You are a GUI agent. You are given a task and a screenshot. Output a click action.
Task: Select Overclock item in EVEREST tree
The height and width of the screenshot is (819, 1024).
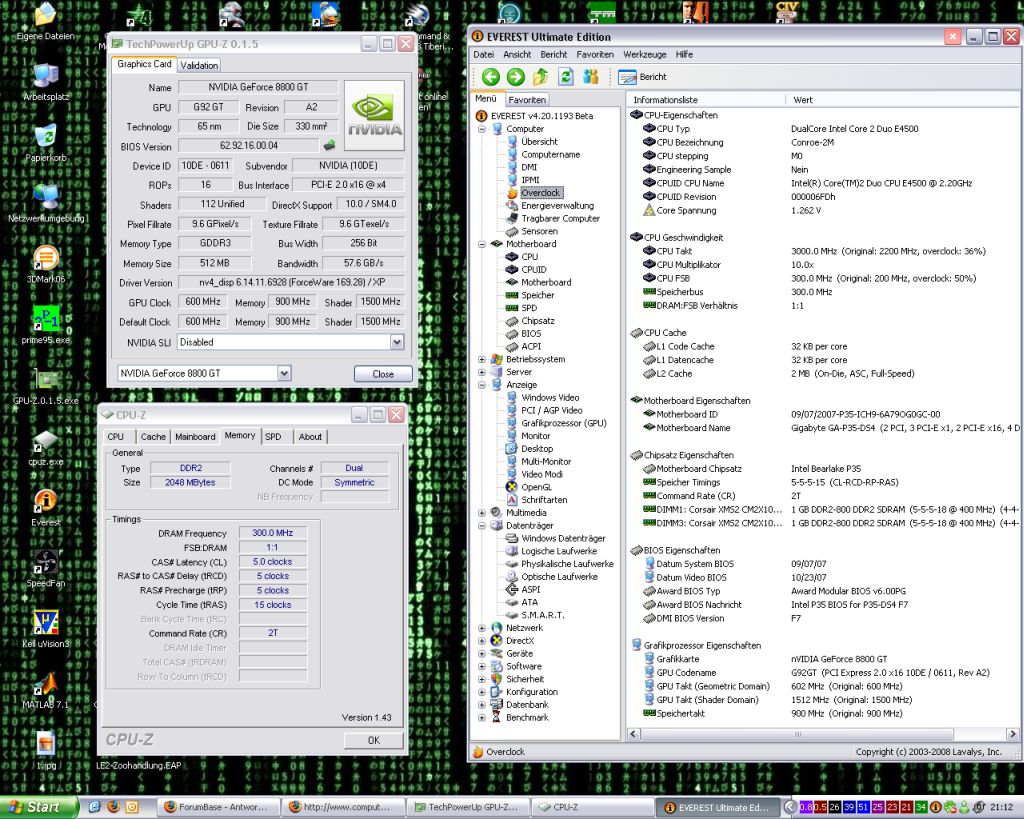(541, 193)
